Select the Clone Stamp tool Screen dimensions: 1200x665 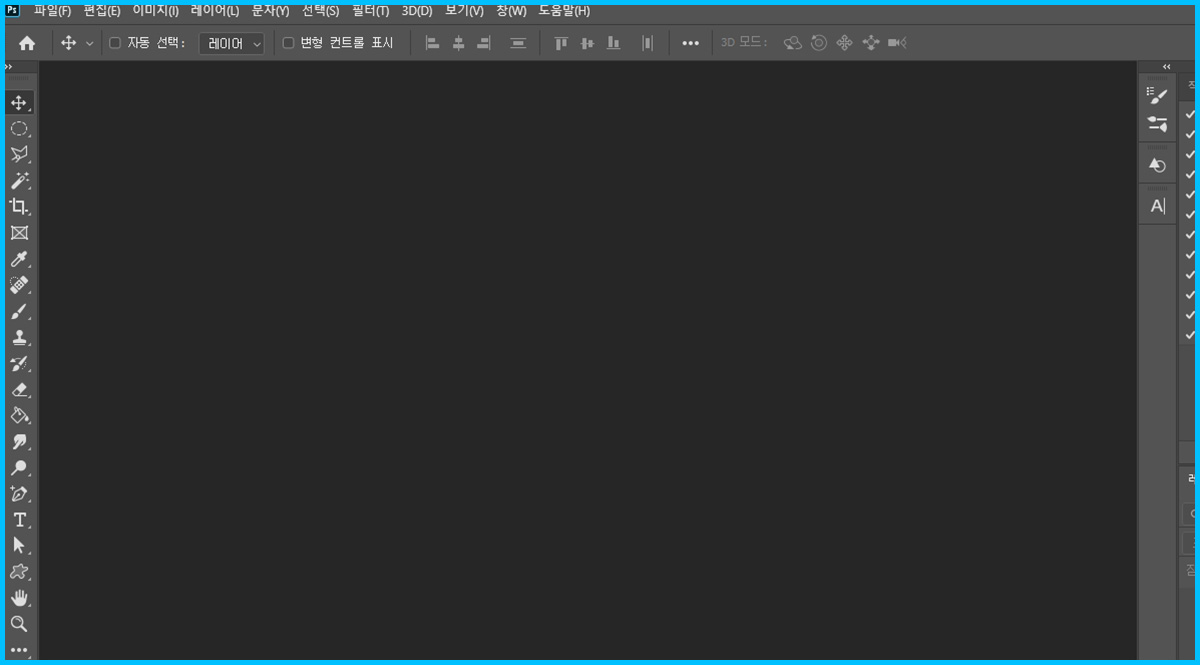pos(19,338)
